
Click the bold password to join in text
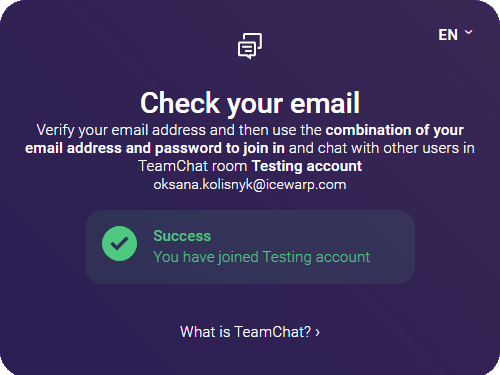click(x=220, y=148)
